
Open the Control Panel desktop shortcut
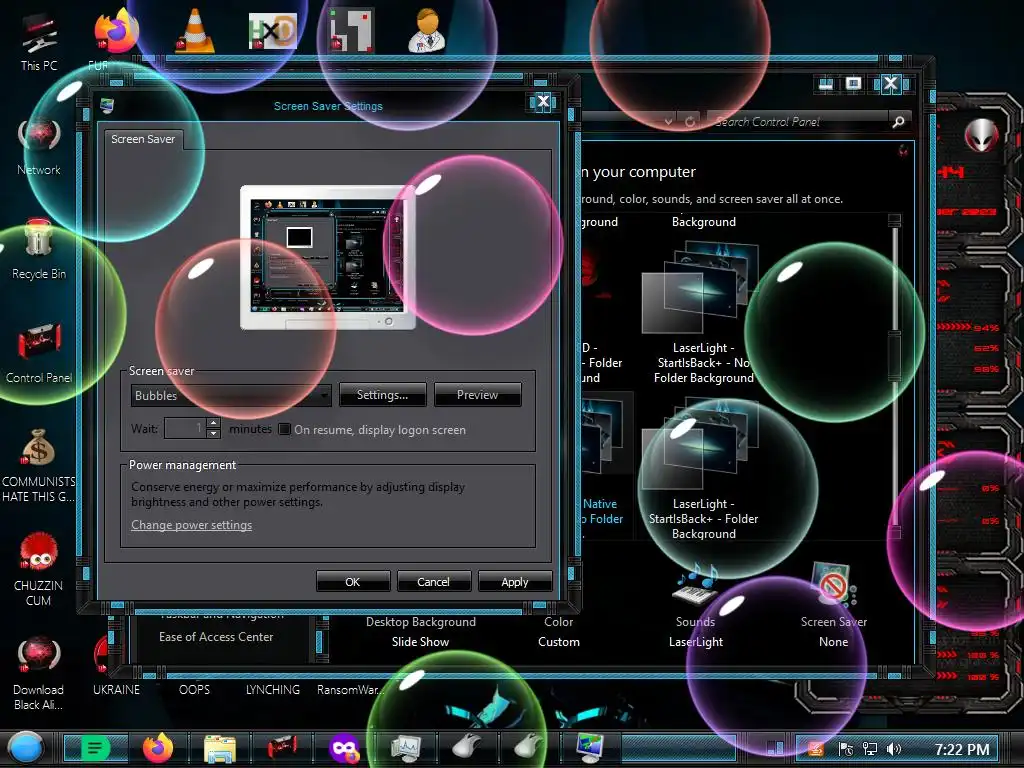(x=39, y=353)
